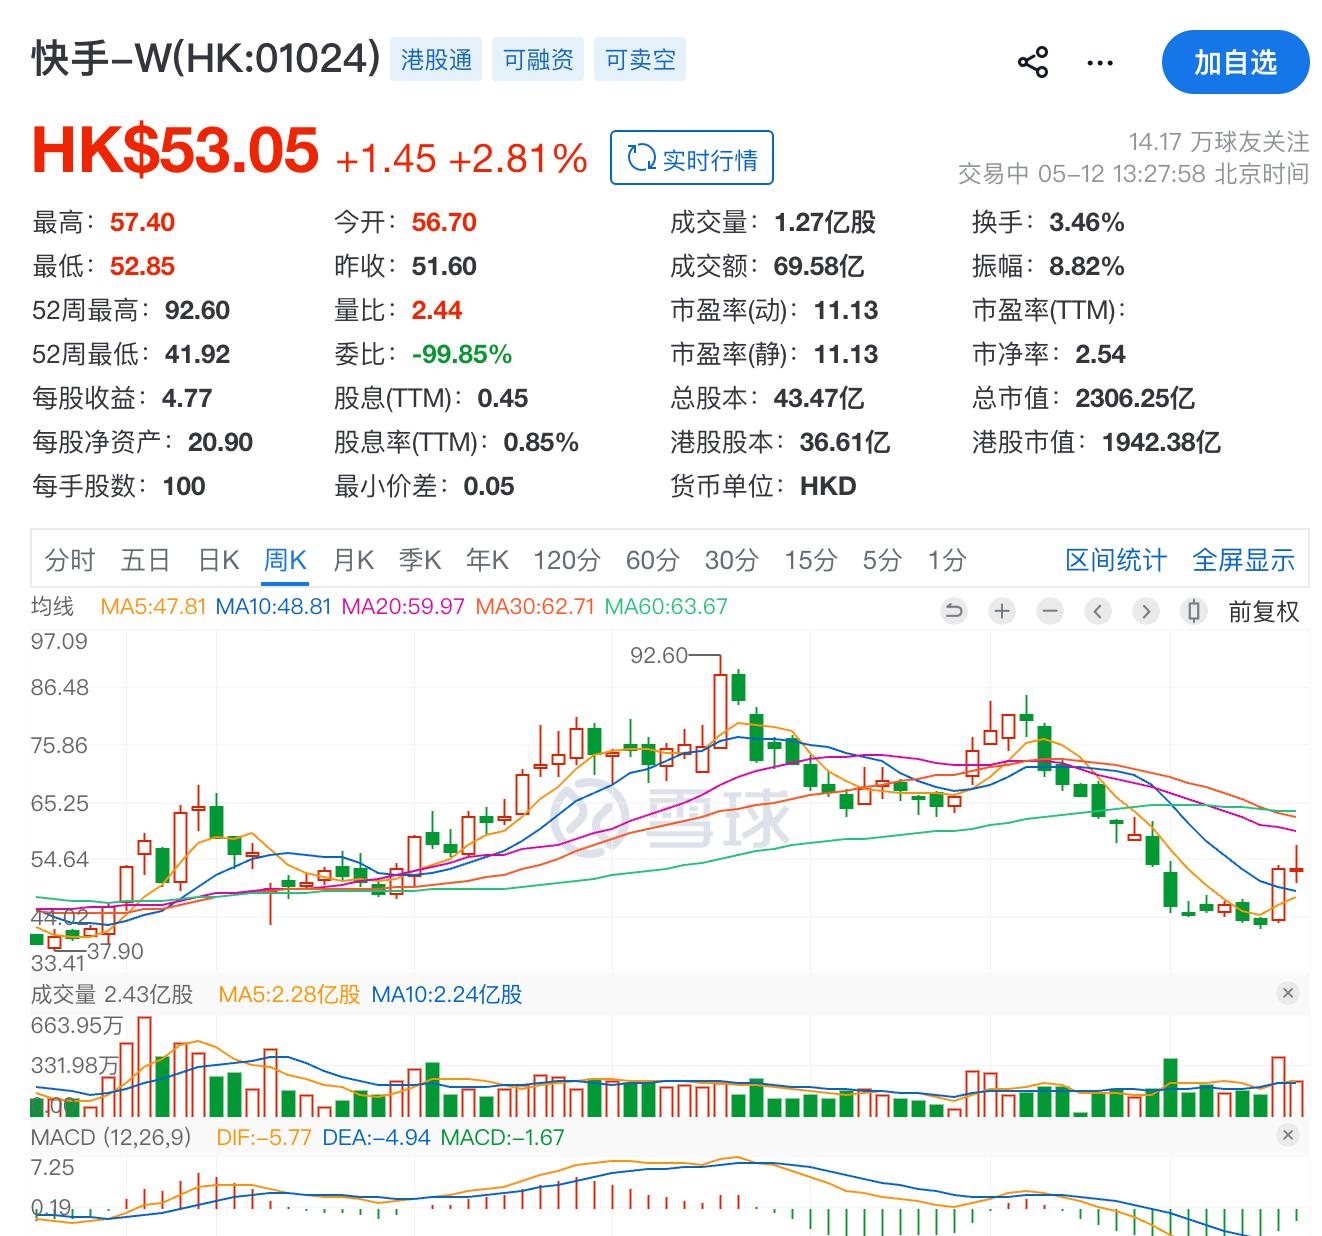Screen dimensions: 1322x1236
Task: Click the 昨收 51.60 value
Action: [x=444, y=266]
